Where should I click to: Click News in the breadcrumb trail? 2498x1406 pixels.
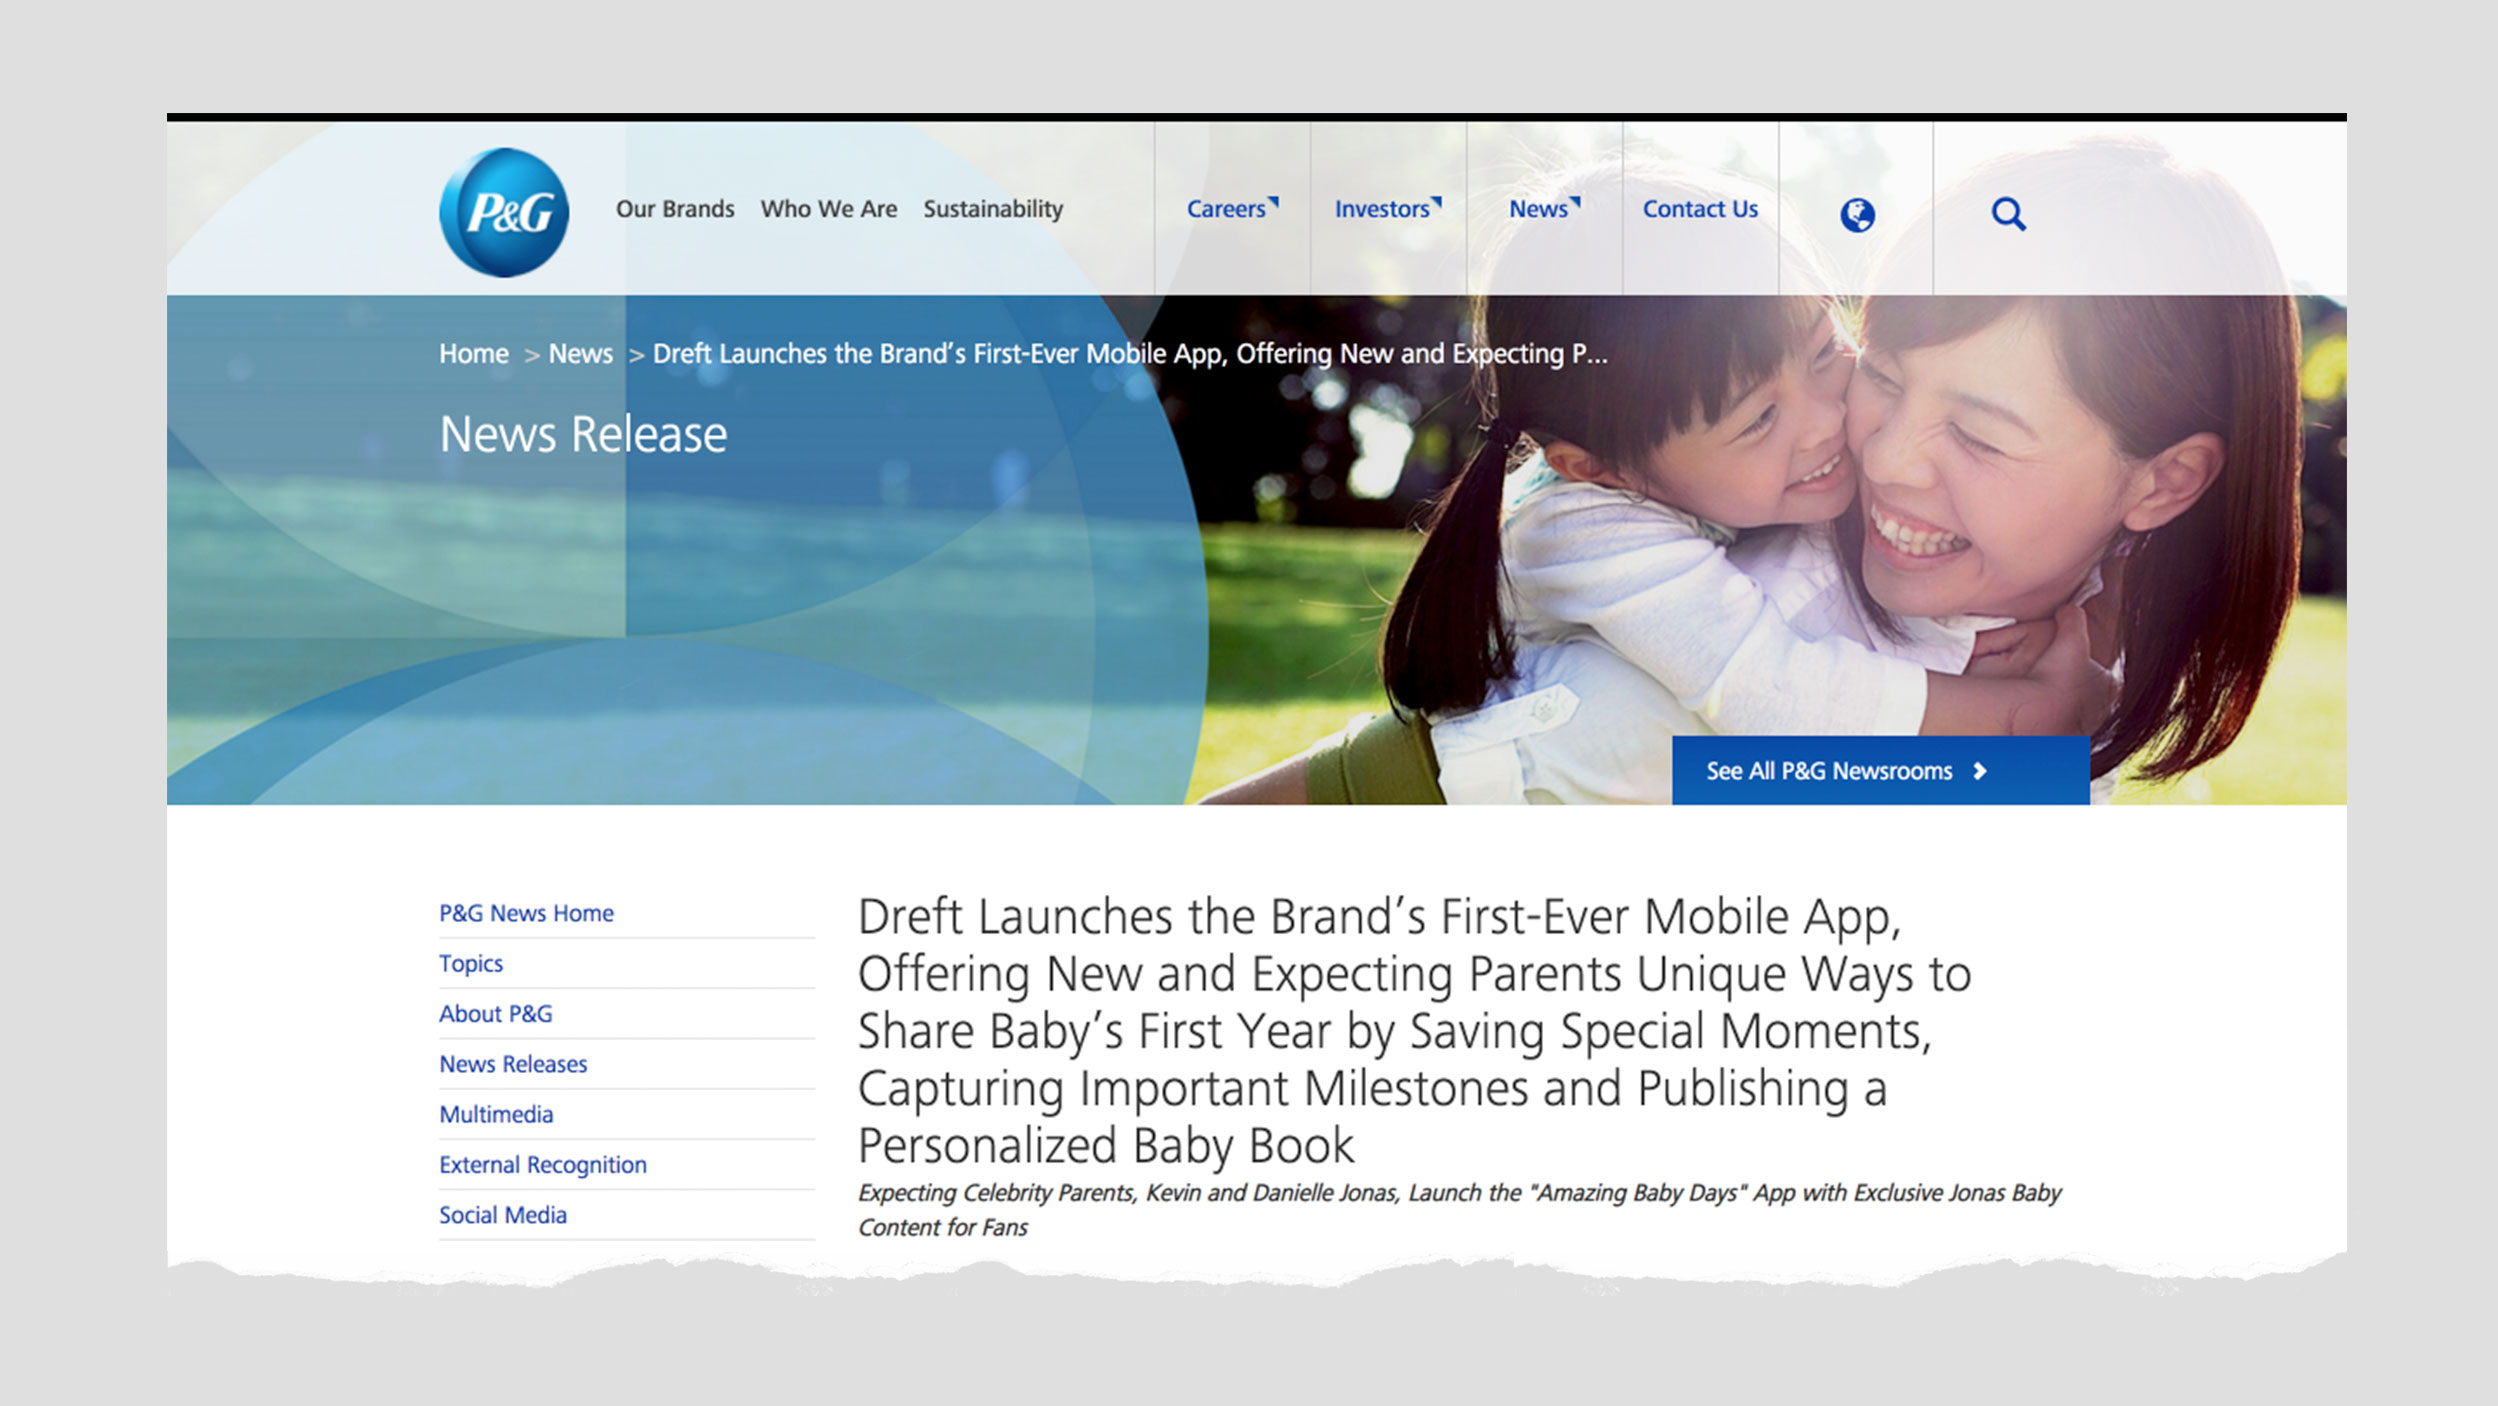tap(580, 354)
